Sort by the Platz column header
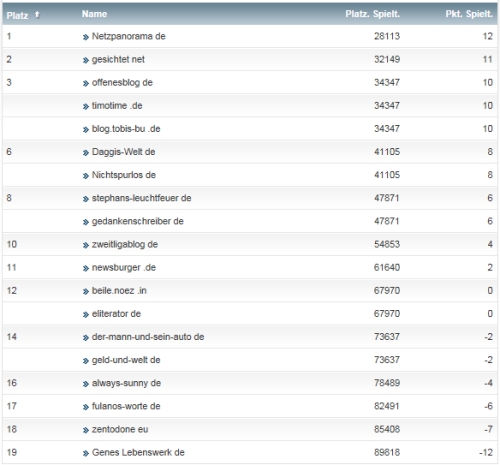Image resolution: width=500 pixels, height=465 pixels. point(17,15)
